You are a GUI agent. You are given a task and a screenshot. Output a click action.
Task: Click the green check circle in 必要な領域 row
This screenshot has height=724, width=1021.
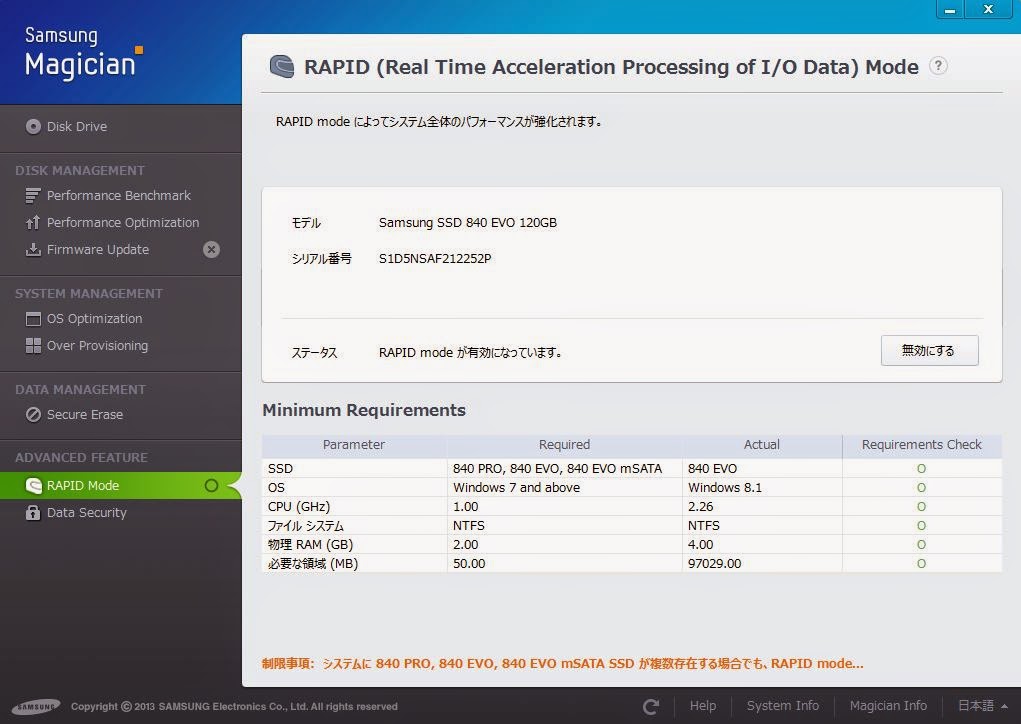[921, 564]
